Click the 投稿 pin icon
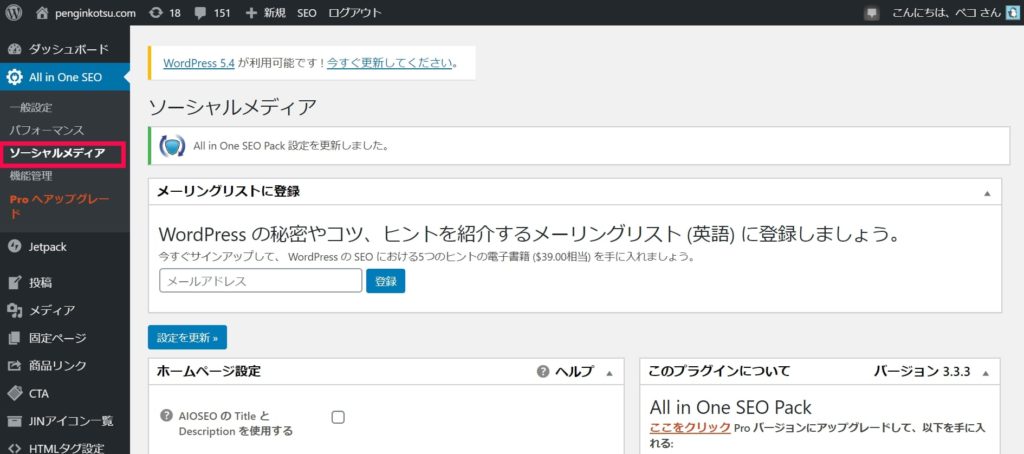The image size is (1024, 454). point(15,282)
